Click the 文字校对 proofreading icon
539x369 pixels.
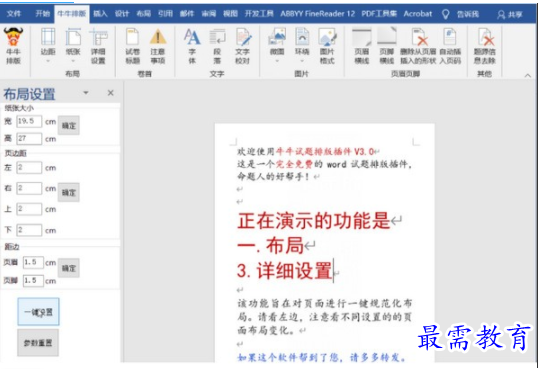pos(243,37)
